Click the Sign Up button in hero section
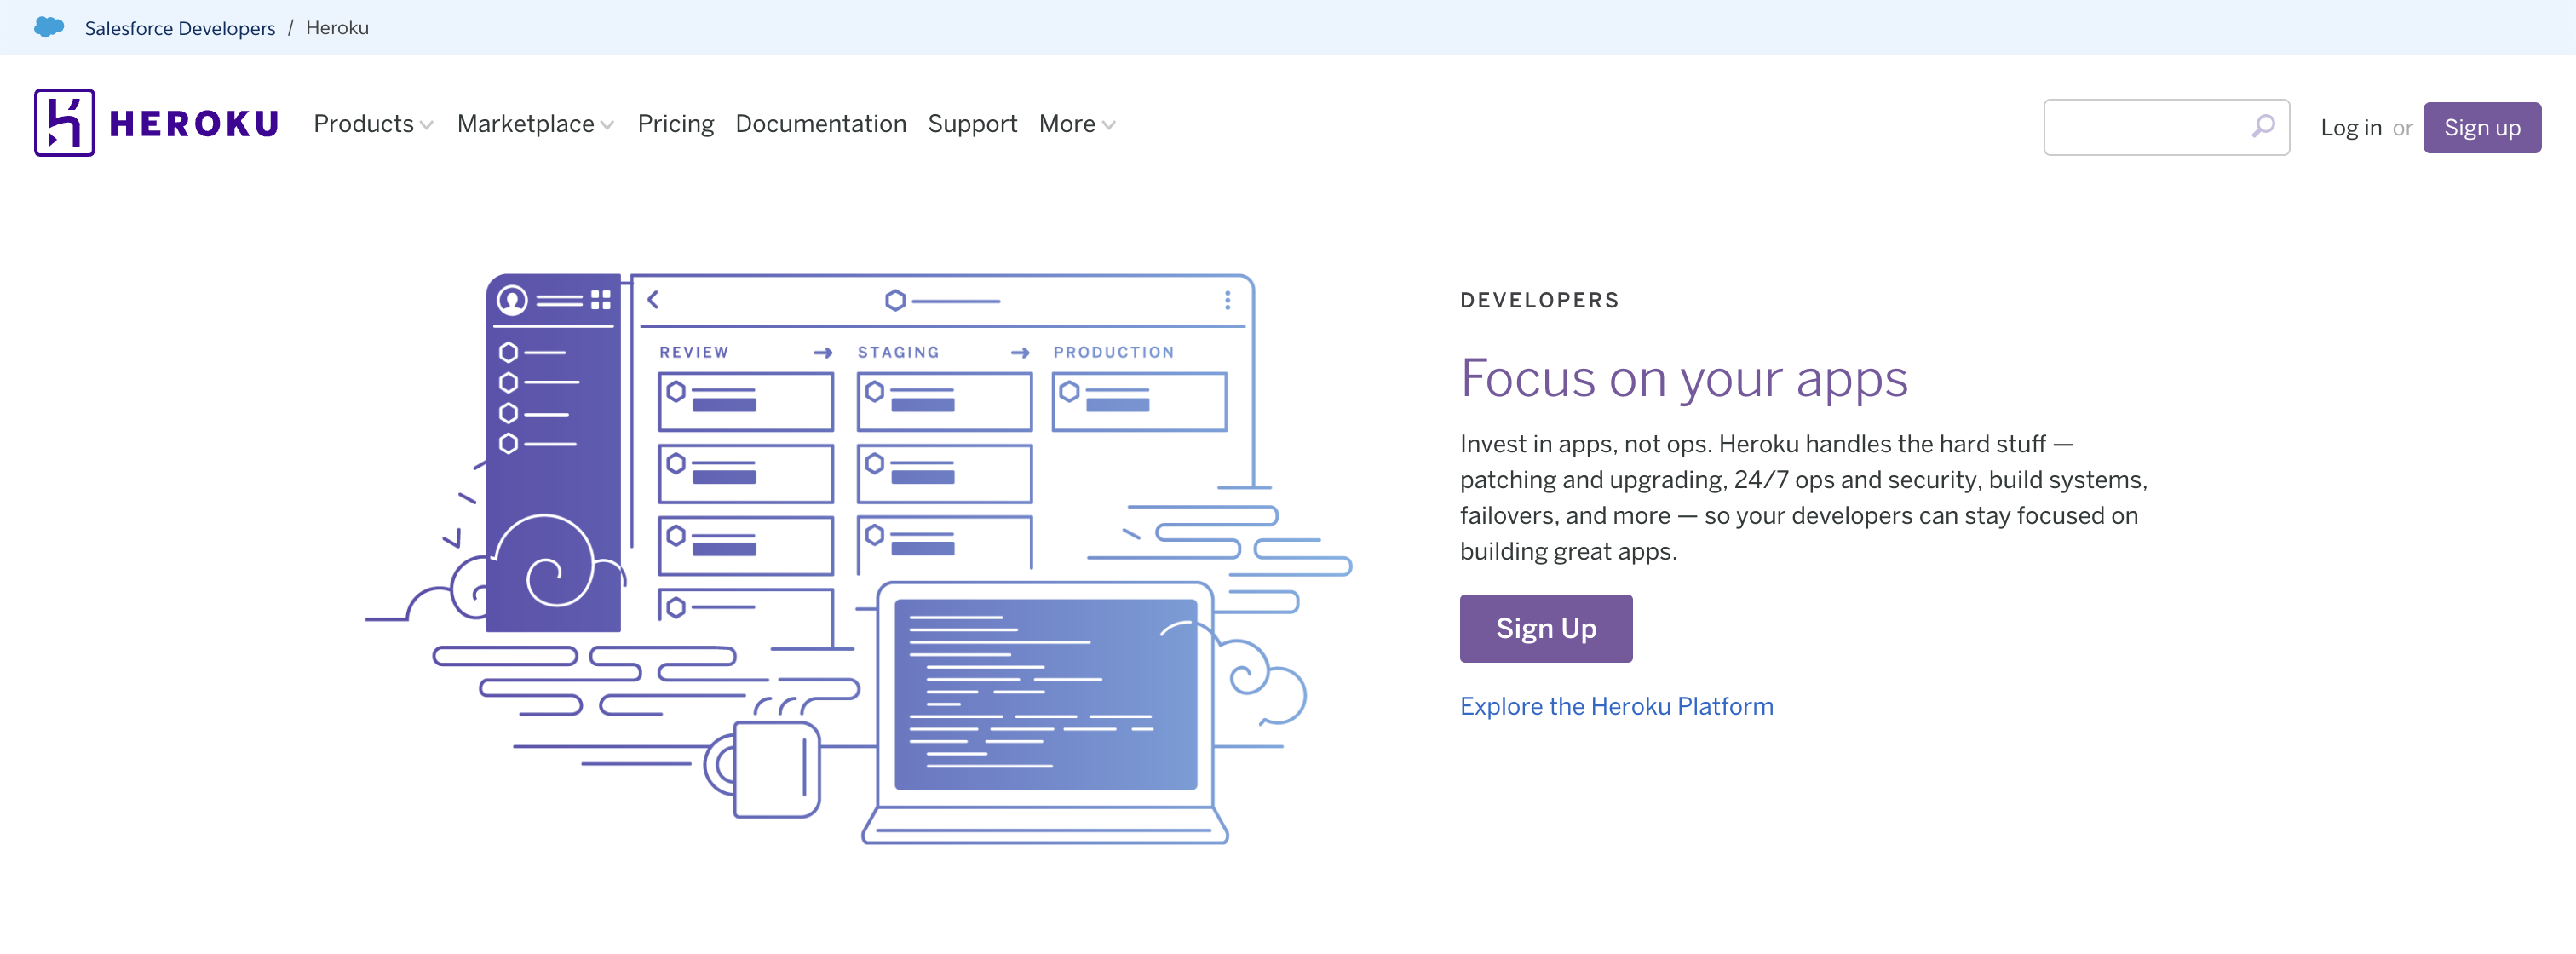 [1544, 625]
